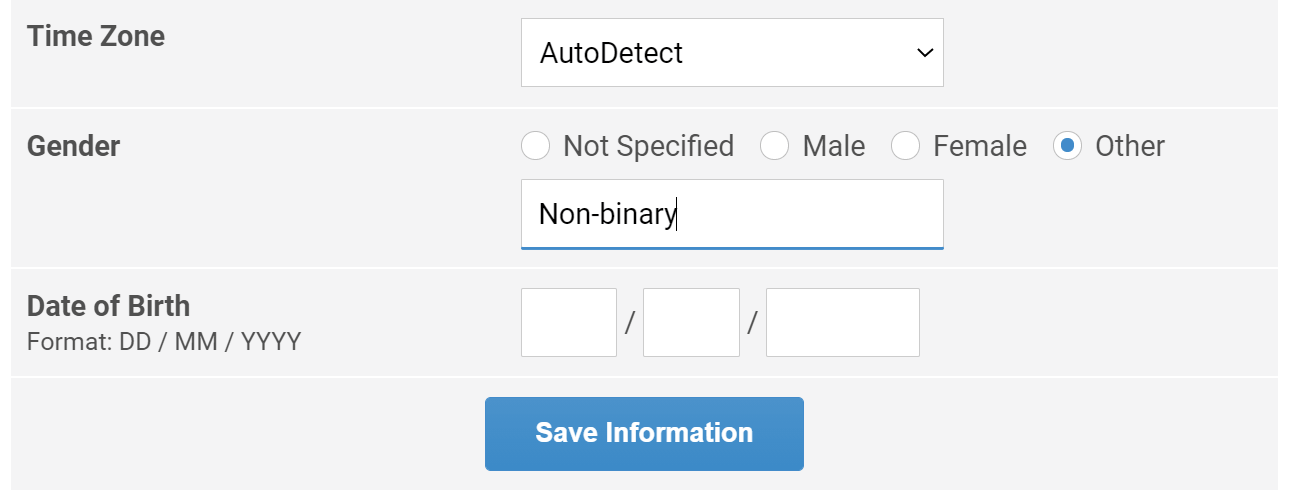Click the year (YYYY) birth date box
Image resolution: width=1289 pixels, height=499 pixels.
[x=842, y=322]
